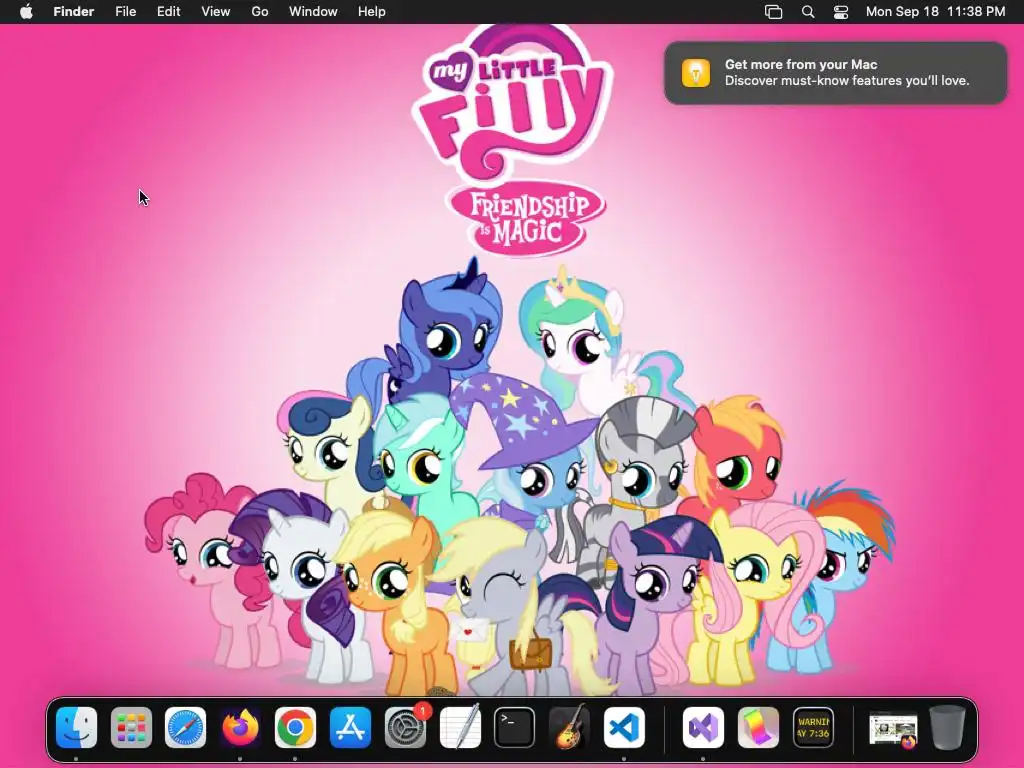
Task: Open the View menu
Action: 216,12
